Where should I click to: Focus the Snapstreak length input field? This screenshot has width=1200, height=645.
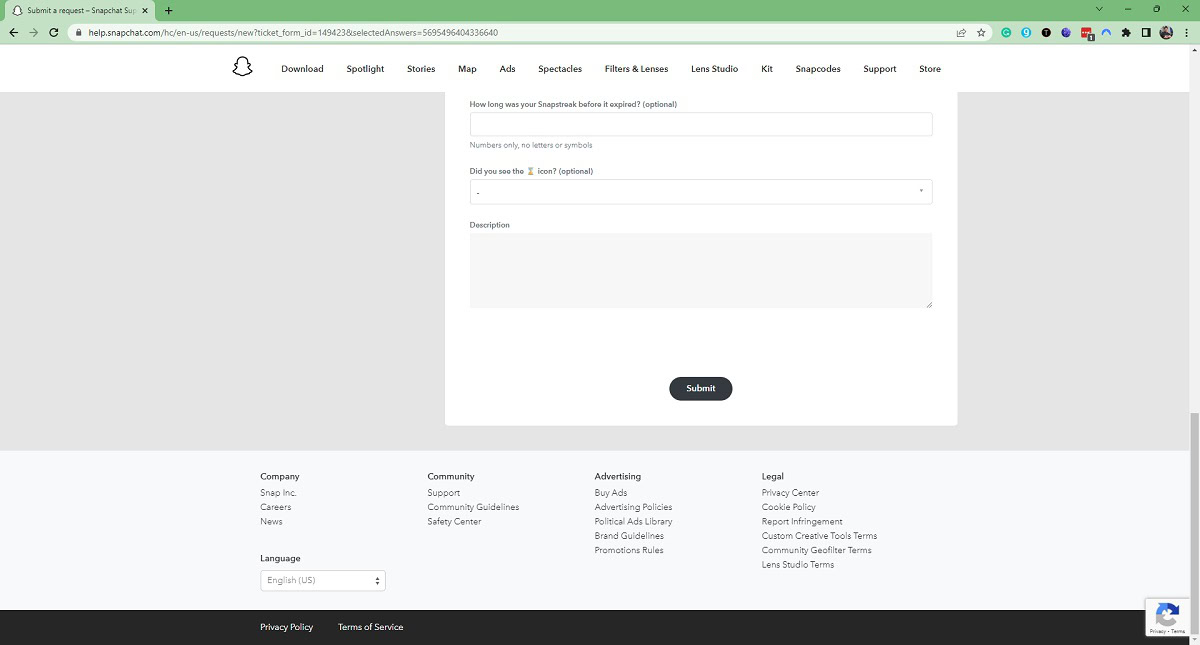[700, 124]
